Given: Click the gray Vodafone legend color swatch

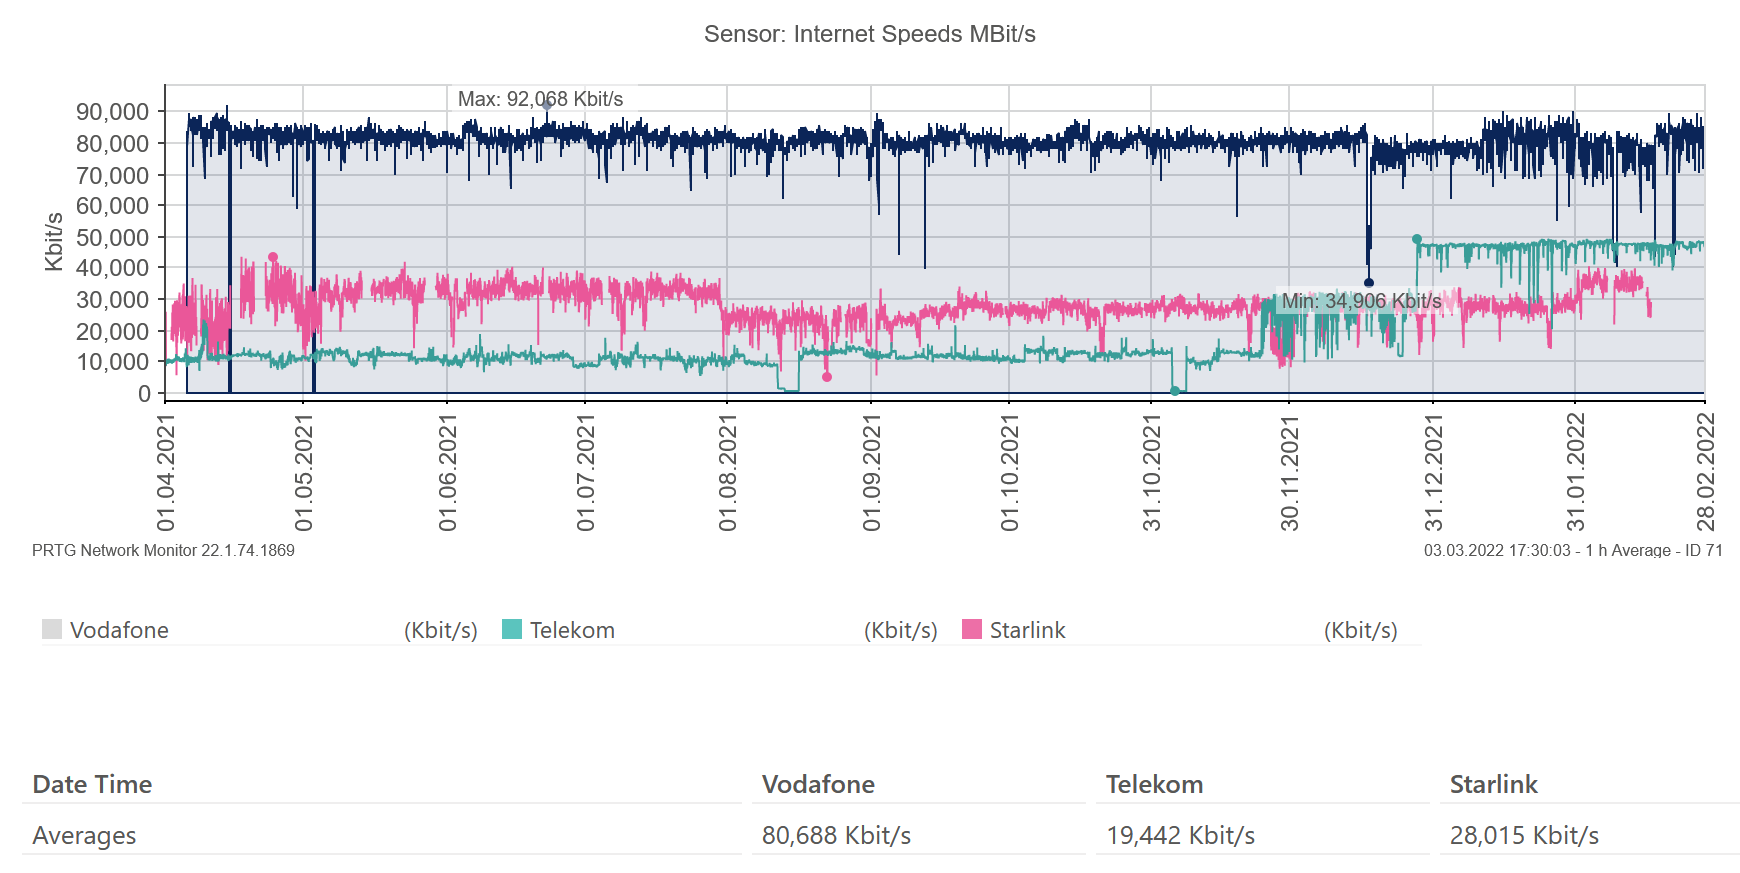Looking at the screenshot, I should click(52, 629).
